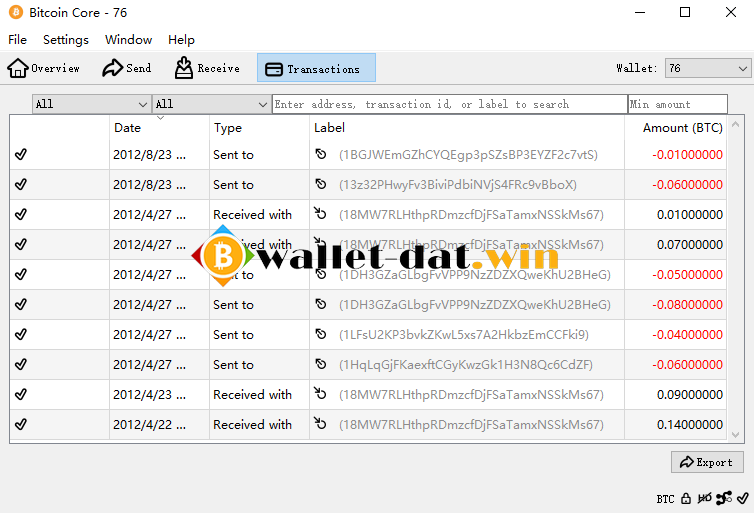Select address 1BGJWEmGZhCYQEgp3pSZsBP3EYZF2c7vtS
754x513 pixels.
tap(468, 155)
